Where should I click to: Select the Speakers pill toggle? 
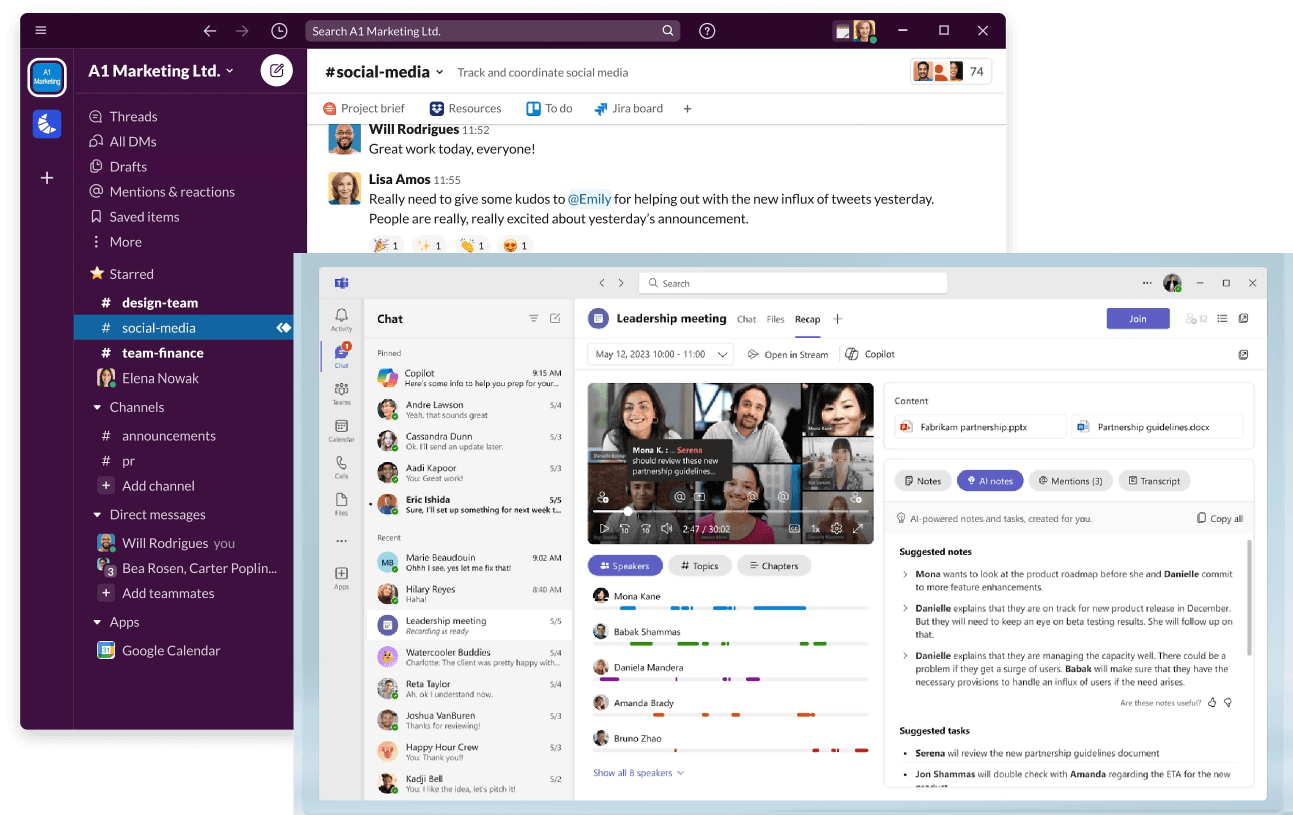[x=624, y=566]
